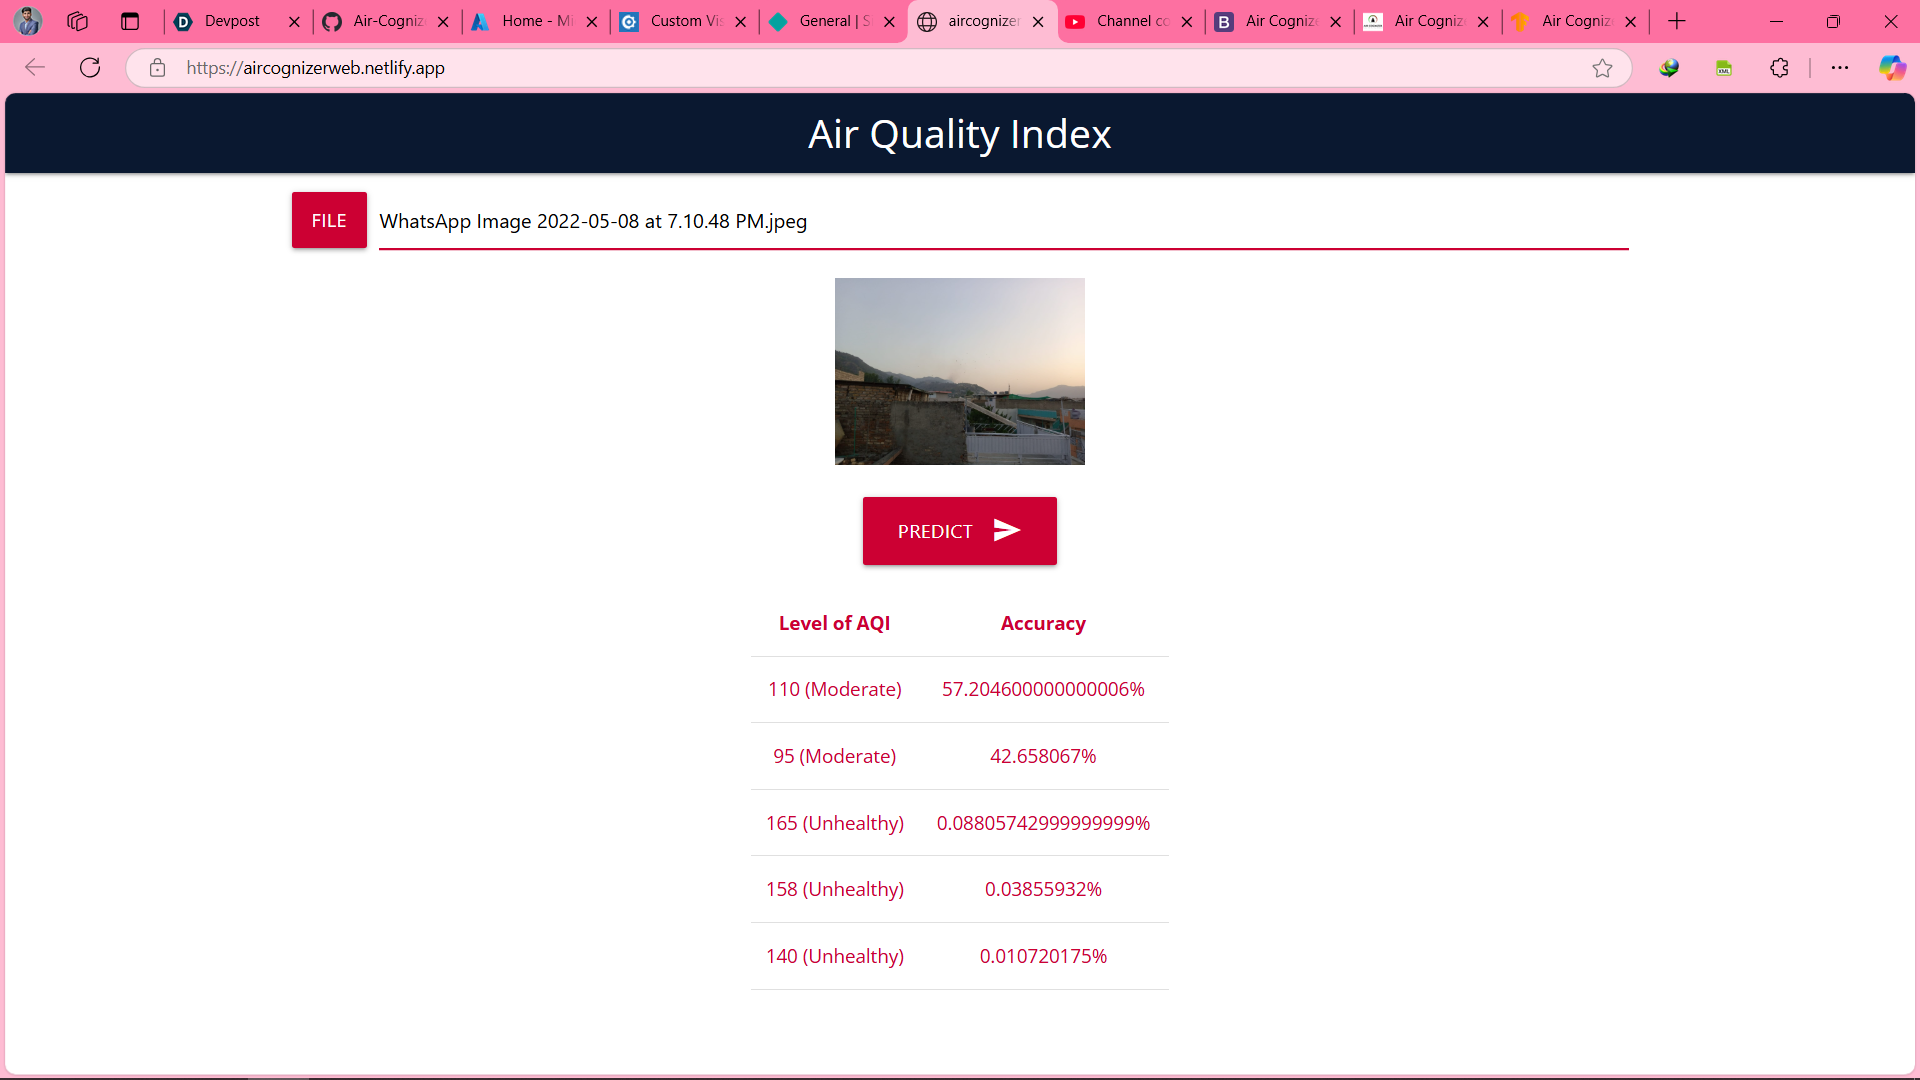Close the Air-Cognizer GitHub tab
The image size is (1920, 1080).
443,22
